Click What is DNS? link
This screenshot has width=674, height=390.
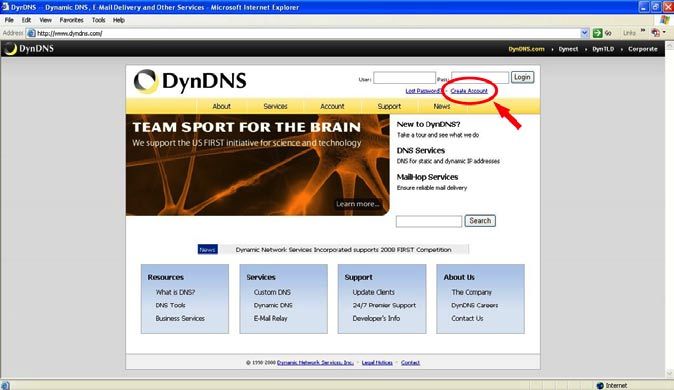(x=175, y=292)
